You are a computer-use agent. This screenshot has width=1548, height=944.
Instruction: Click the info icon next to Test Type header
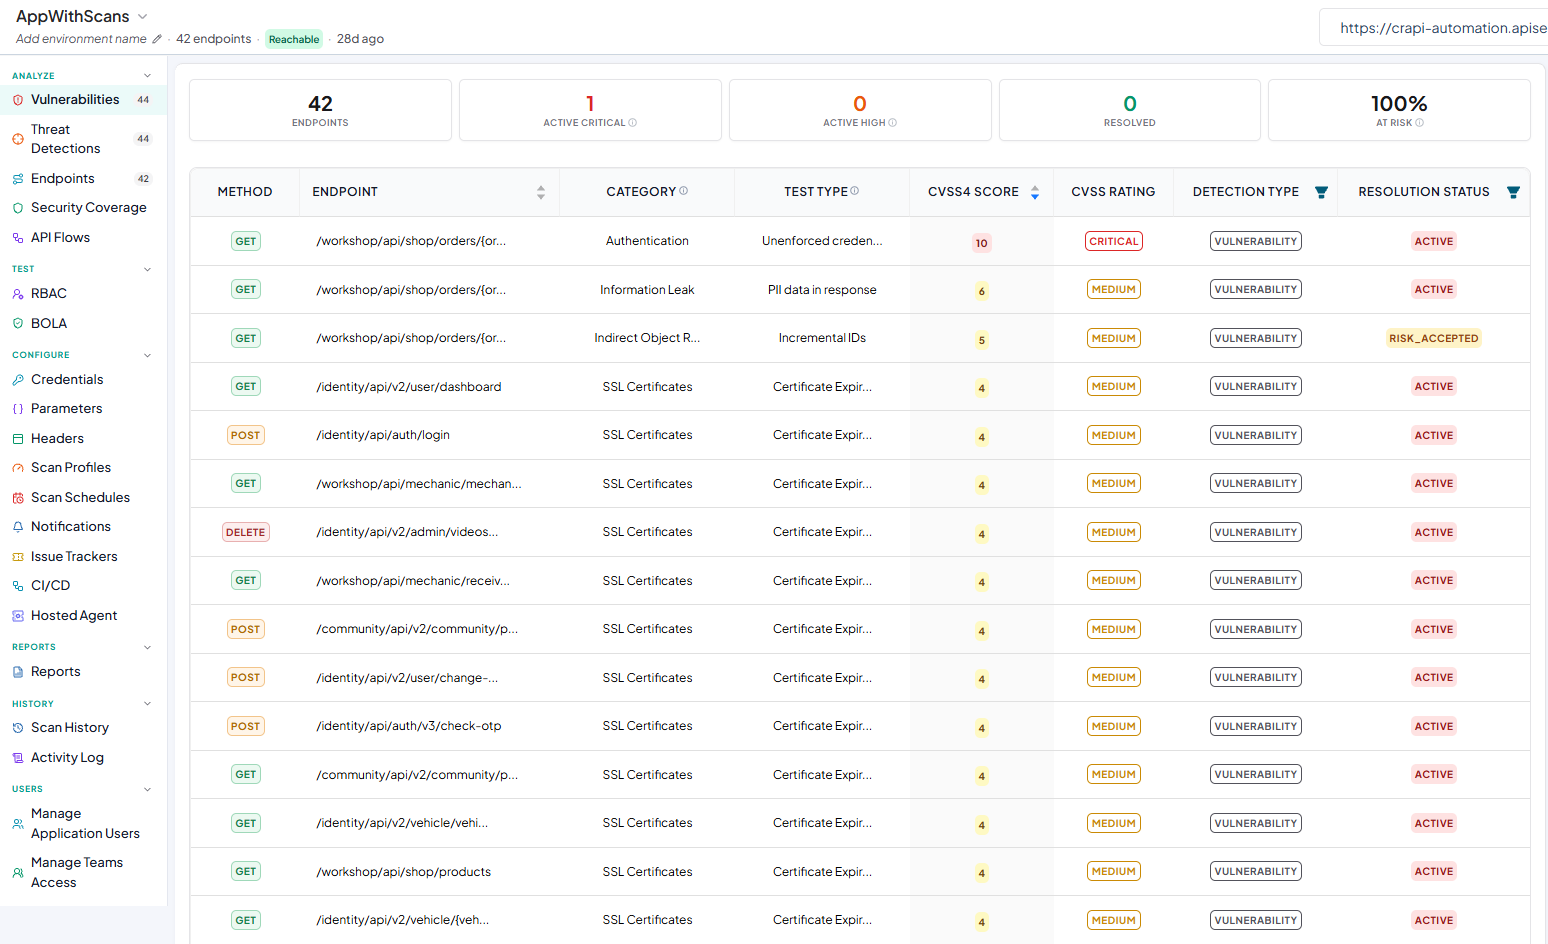tap(855, 191)
